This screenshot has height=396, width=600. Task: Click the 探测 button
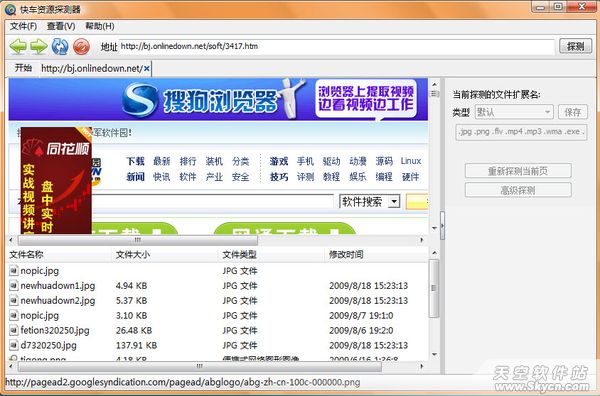coord(575,46)
